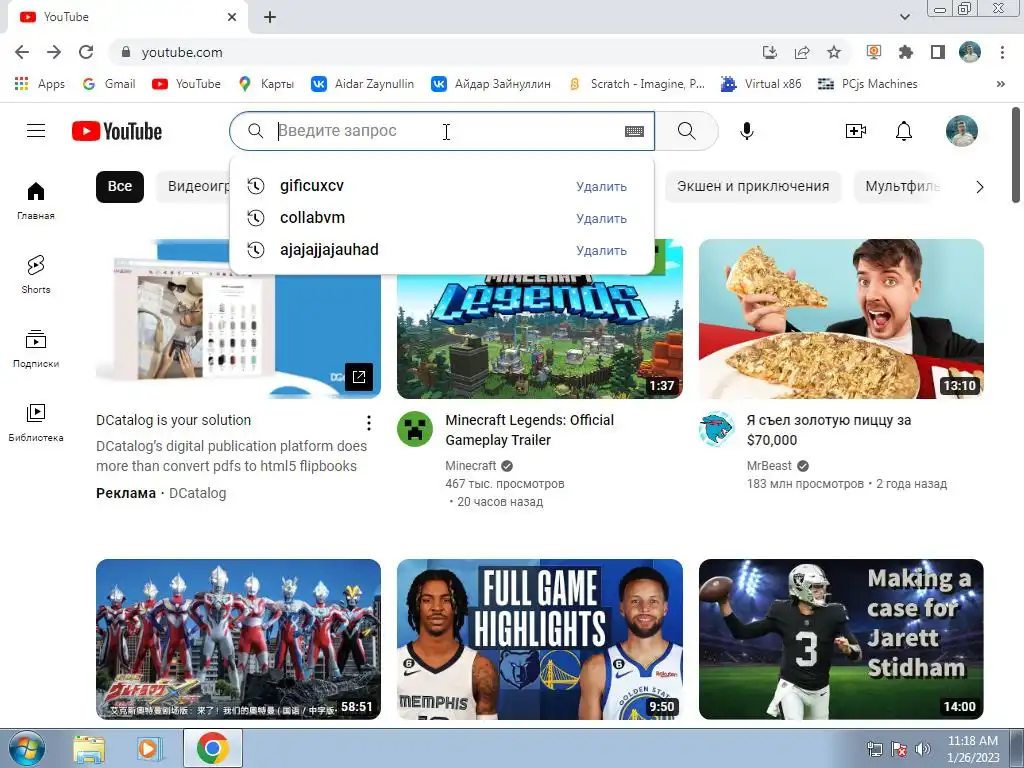Image resolution: width=1024 pixels, height=768 pixels.
Task: Open the Aidar Zaynullin VK bookmark
Action: point(362,84)
